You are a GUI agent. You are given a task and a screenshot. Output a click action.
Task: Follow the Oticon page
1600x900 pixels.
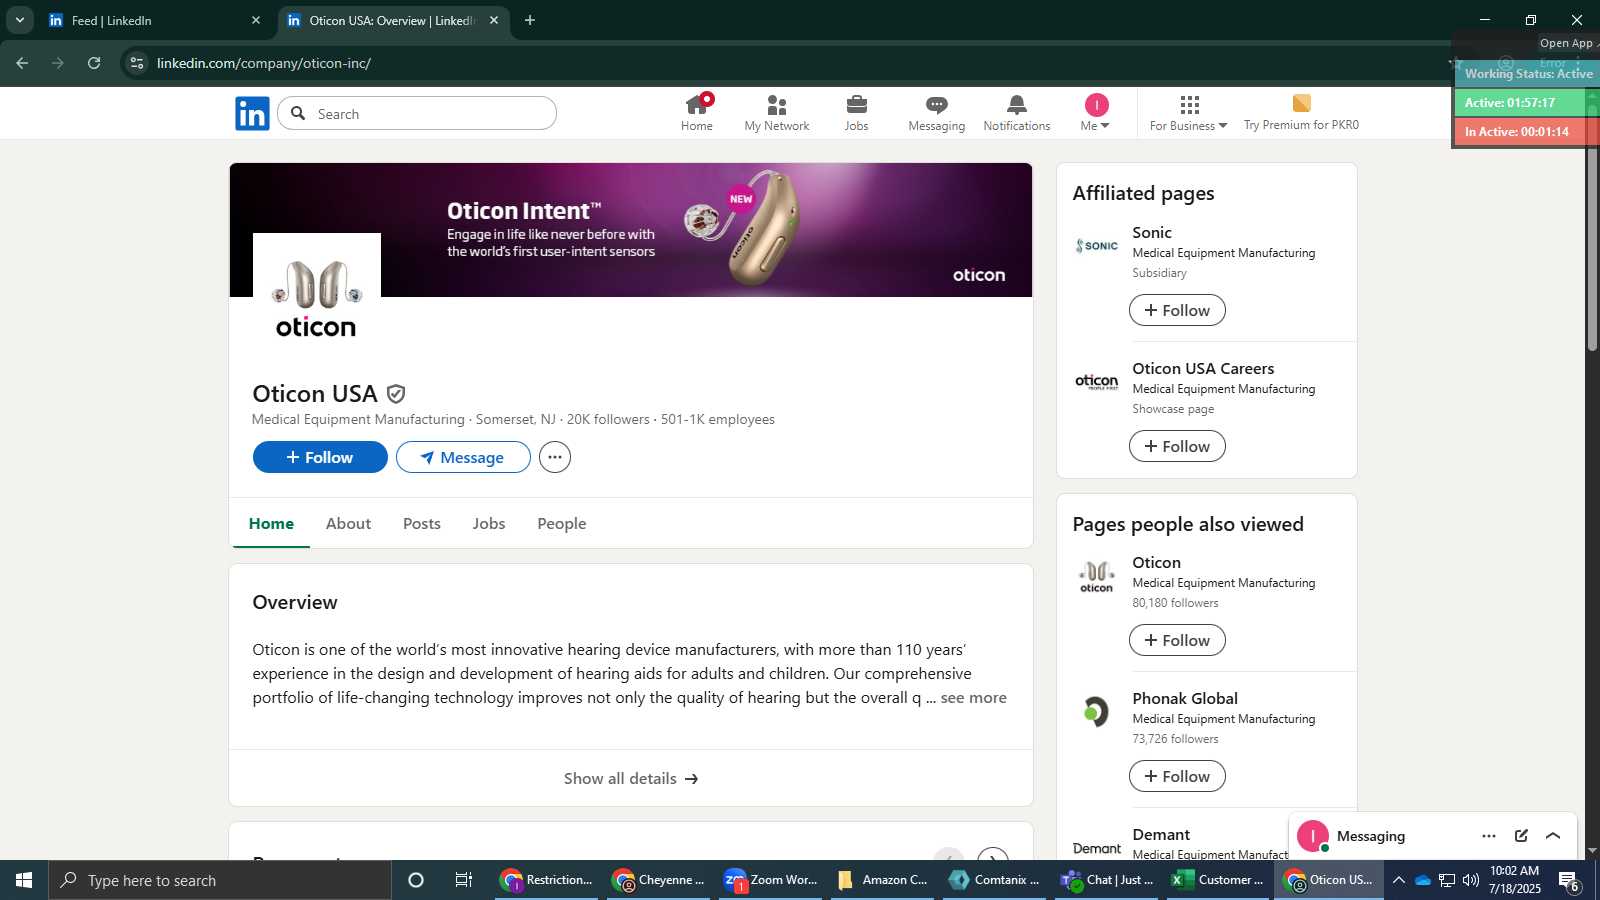point(1177,640)
